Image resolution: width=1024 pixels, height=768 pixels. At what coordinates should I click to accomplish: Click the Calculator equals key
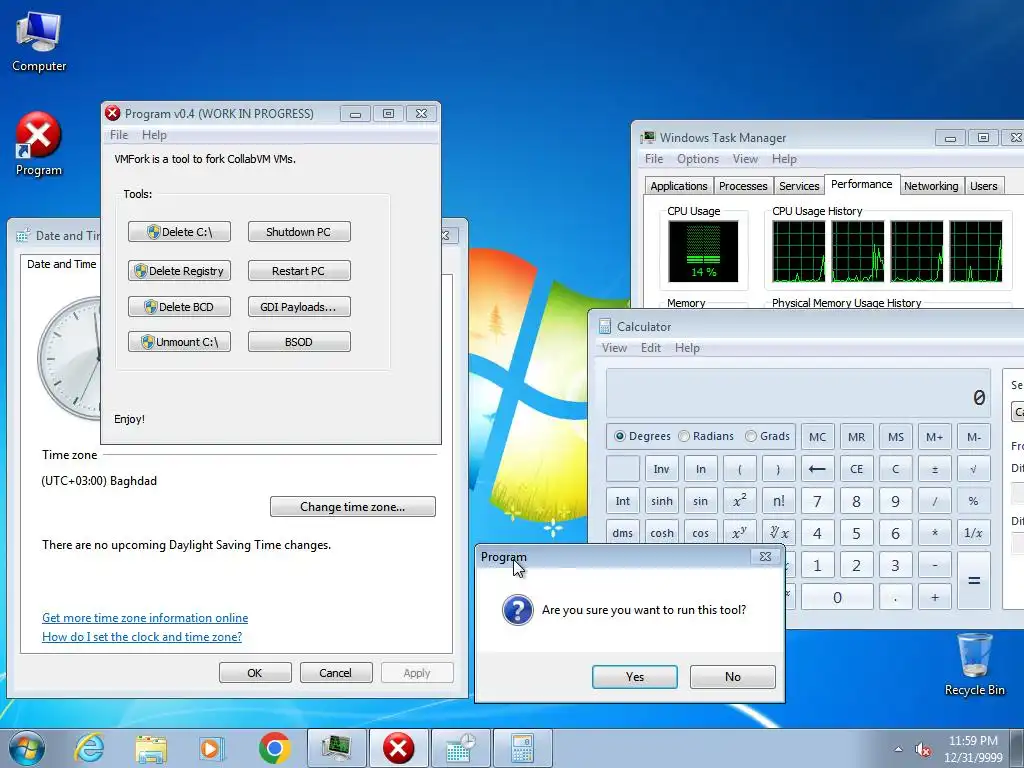(x=973, y=581)
